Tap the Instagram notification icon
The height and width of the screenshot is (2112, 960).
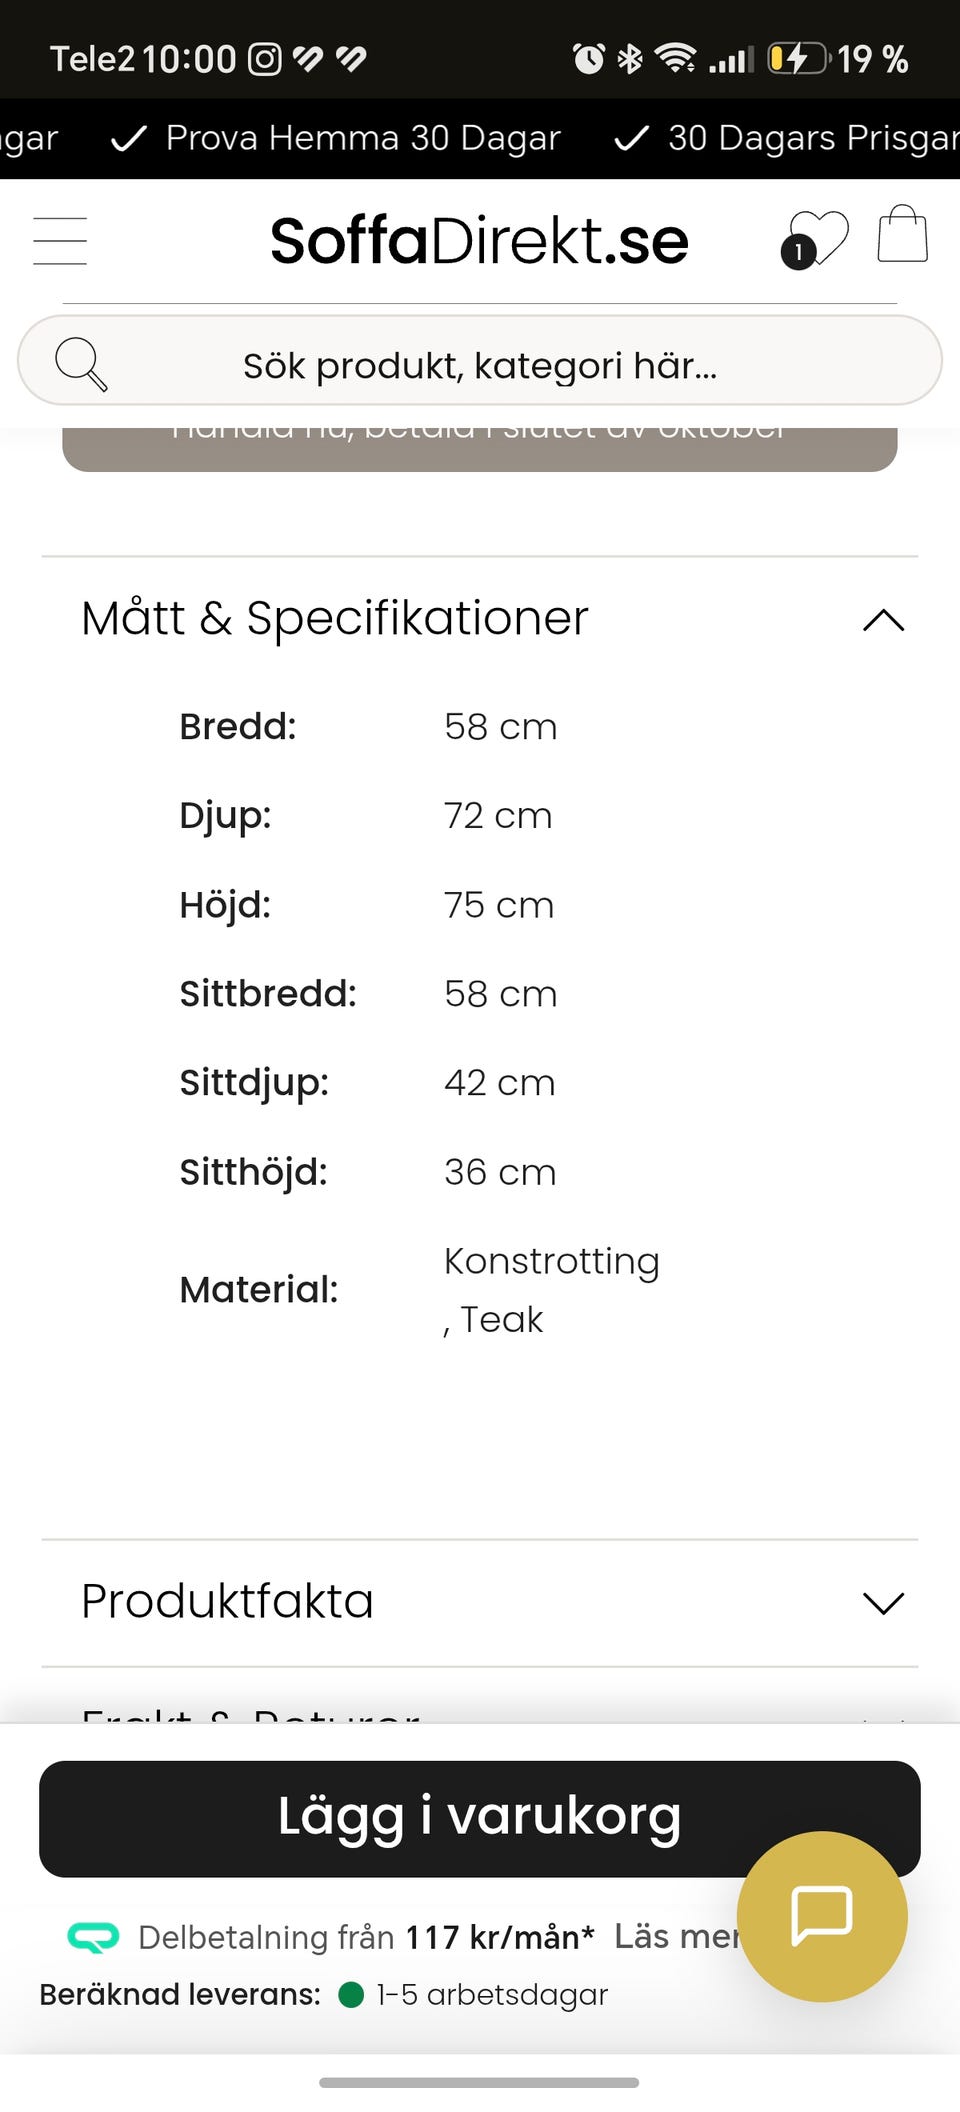pyautogui.click(x=265, y=59)
